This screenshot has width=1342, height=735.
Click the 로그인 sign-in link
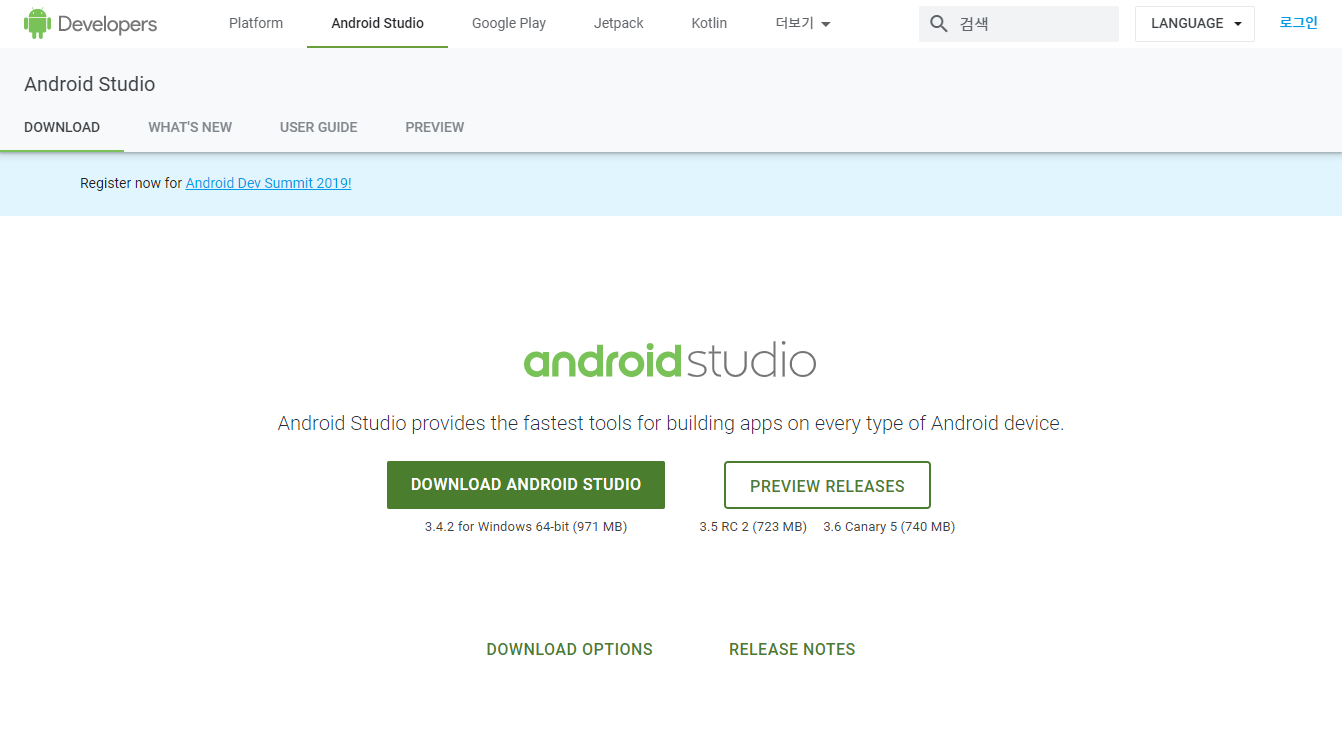click(x=1299, y=23)
